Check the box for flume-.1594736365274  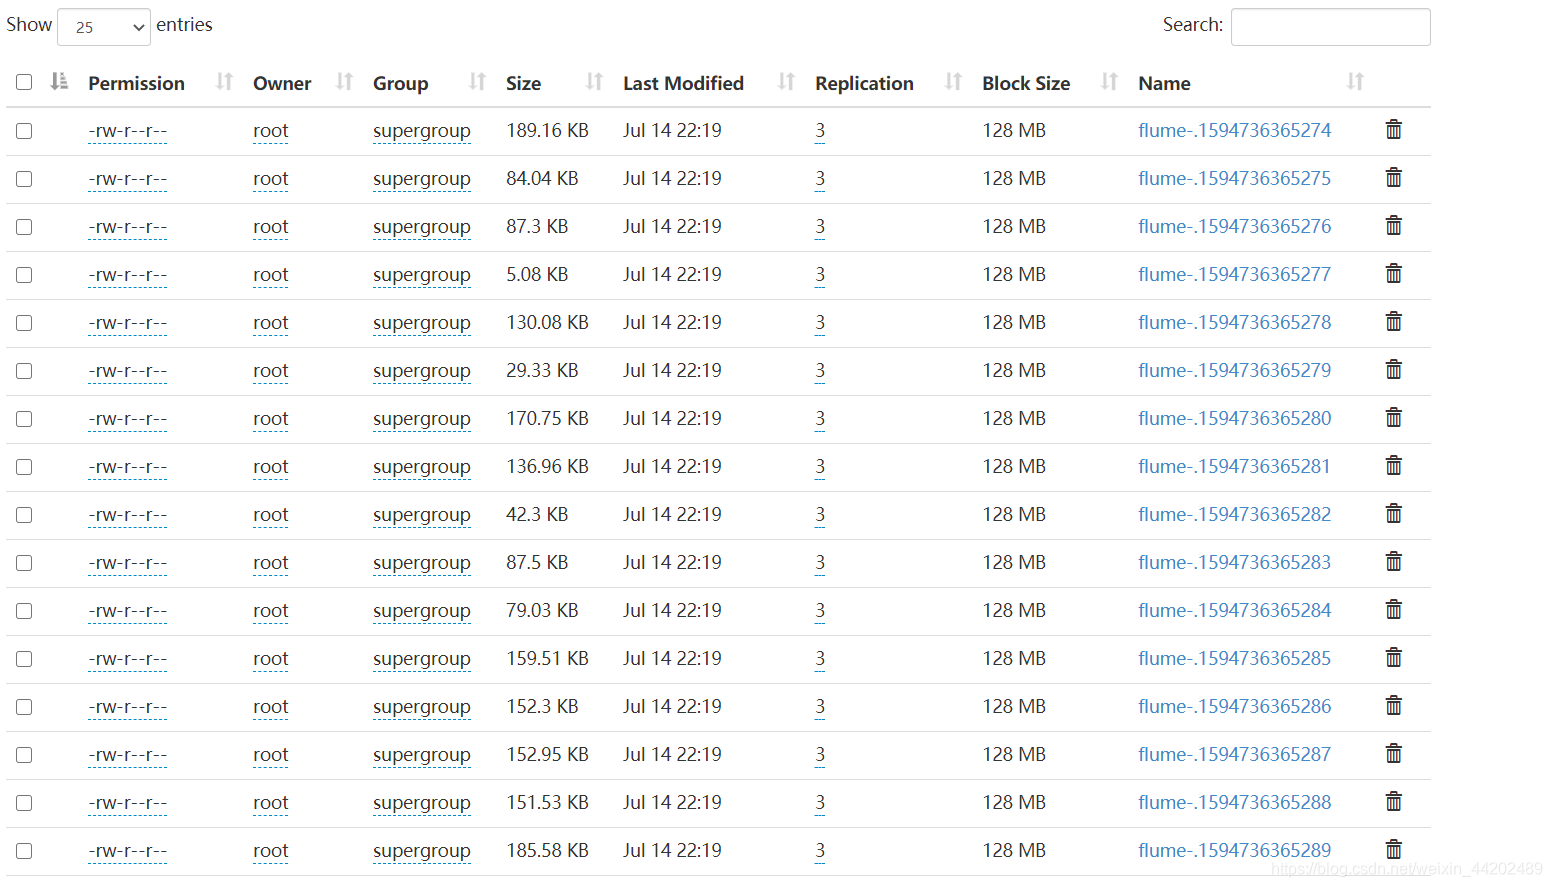[24, 131]
